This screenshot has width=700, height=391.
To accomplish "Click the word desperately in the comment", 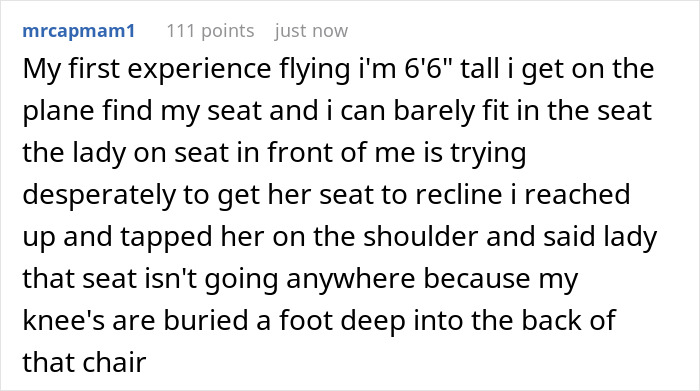I will 99,195.
